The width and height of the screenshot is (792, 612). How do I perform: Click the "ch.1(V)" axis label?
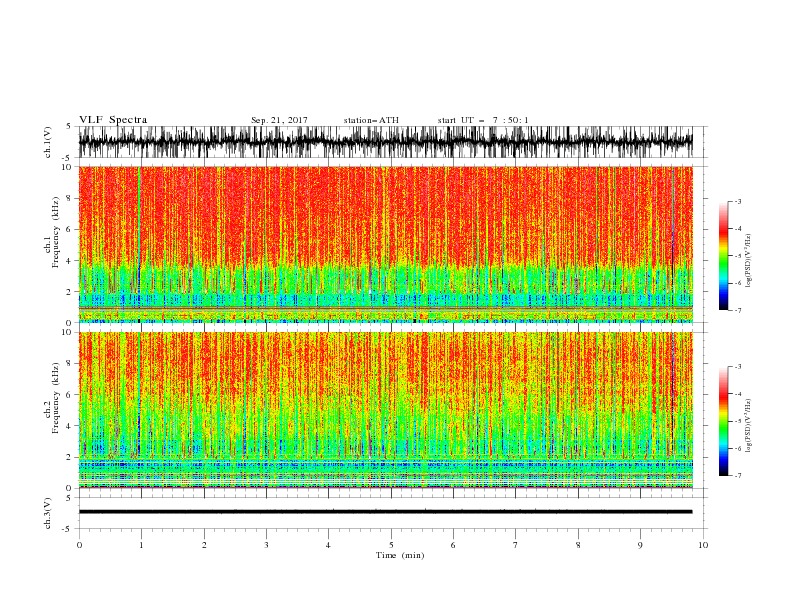coord(48,142)
